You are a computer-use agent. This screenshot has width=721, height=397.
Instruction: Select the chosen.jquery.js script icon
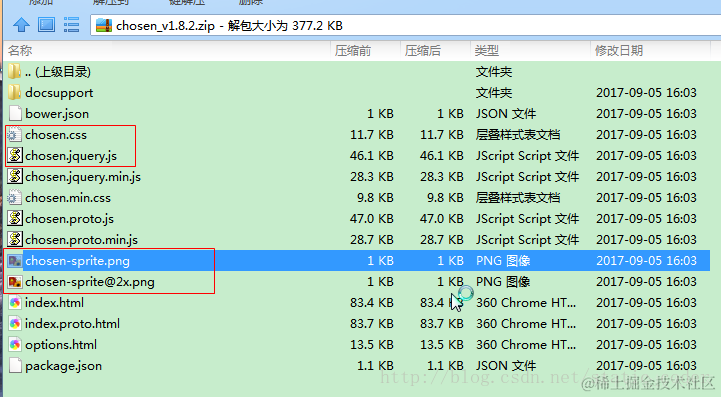coord(15,155)
